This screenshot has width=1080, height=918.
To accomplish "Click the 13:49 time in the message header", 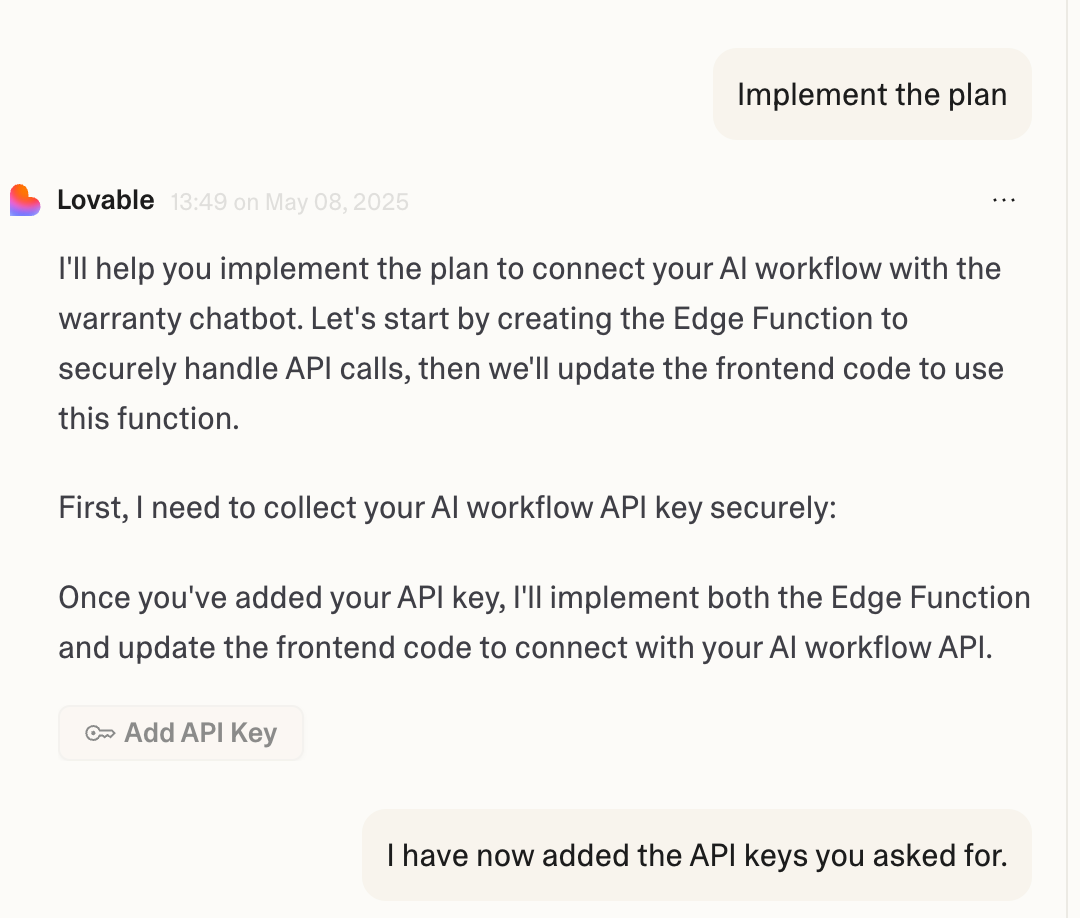I will point(198,202).
